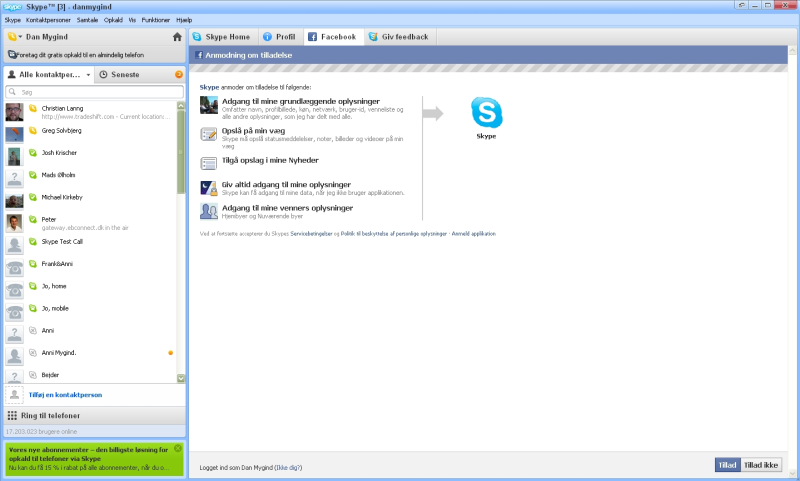The image size is (800, 481).
Task: Click the Ikke dig? link
Action: [288, 467]
